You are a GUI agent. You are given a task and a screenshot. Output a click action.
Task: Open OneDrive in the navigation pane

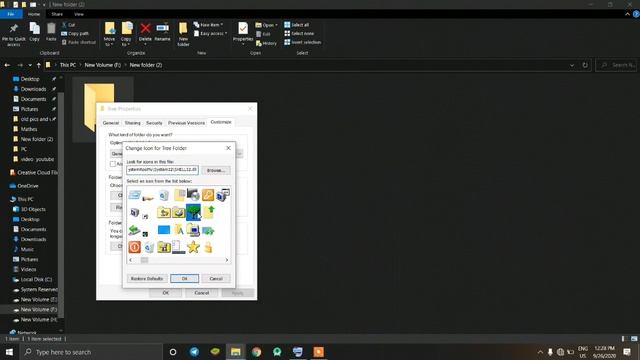(28, 186)
